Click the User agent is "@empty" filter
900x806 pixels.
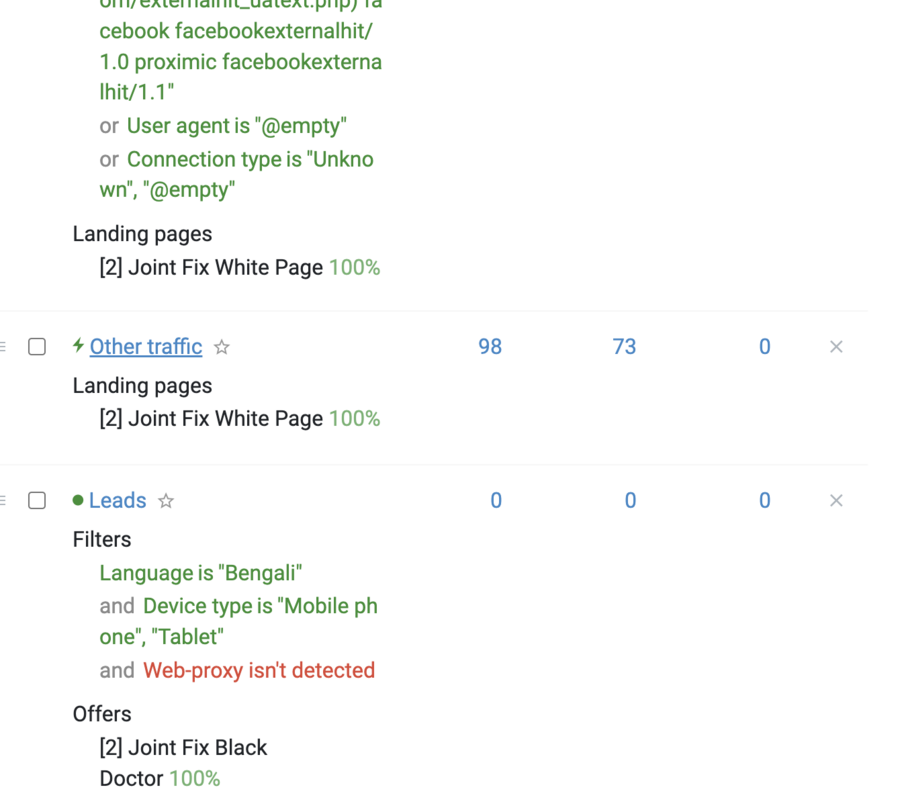tap(236, 126)
